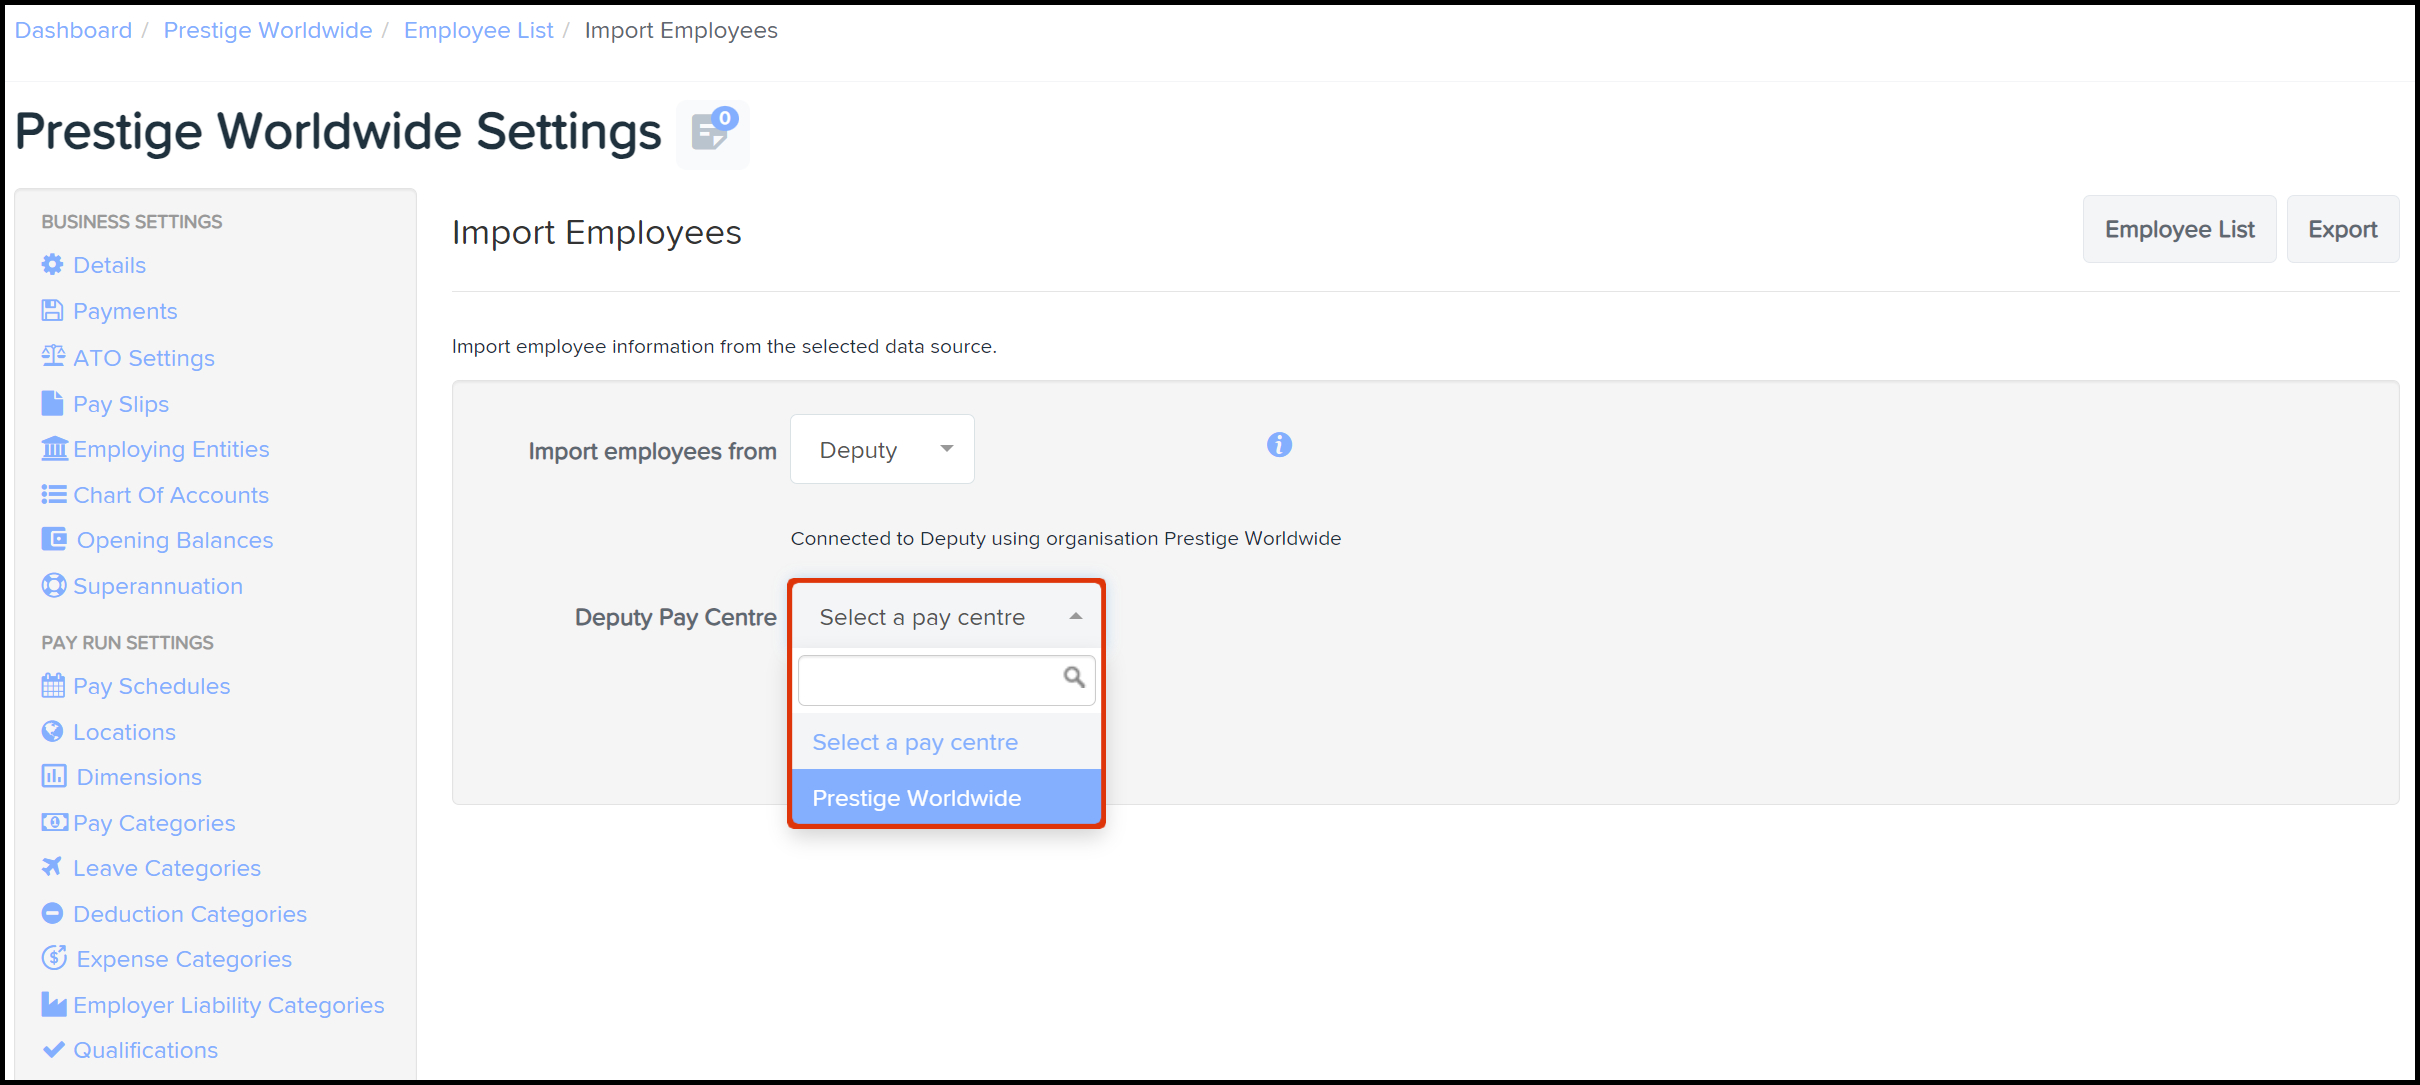Image resolution: width=2420 pixels, height=1085 pixels.
Task: Go to Pay Categories settings
Action: pos(154,823)
